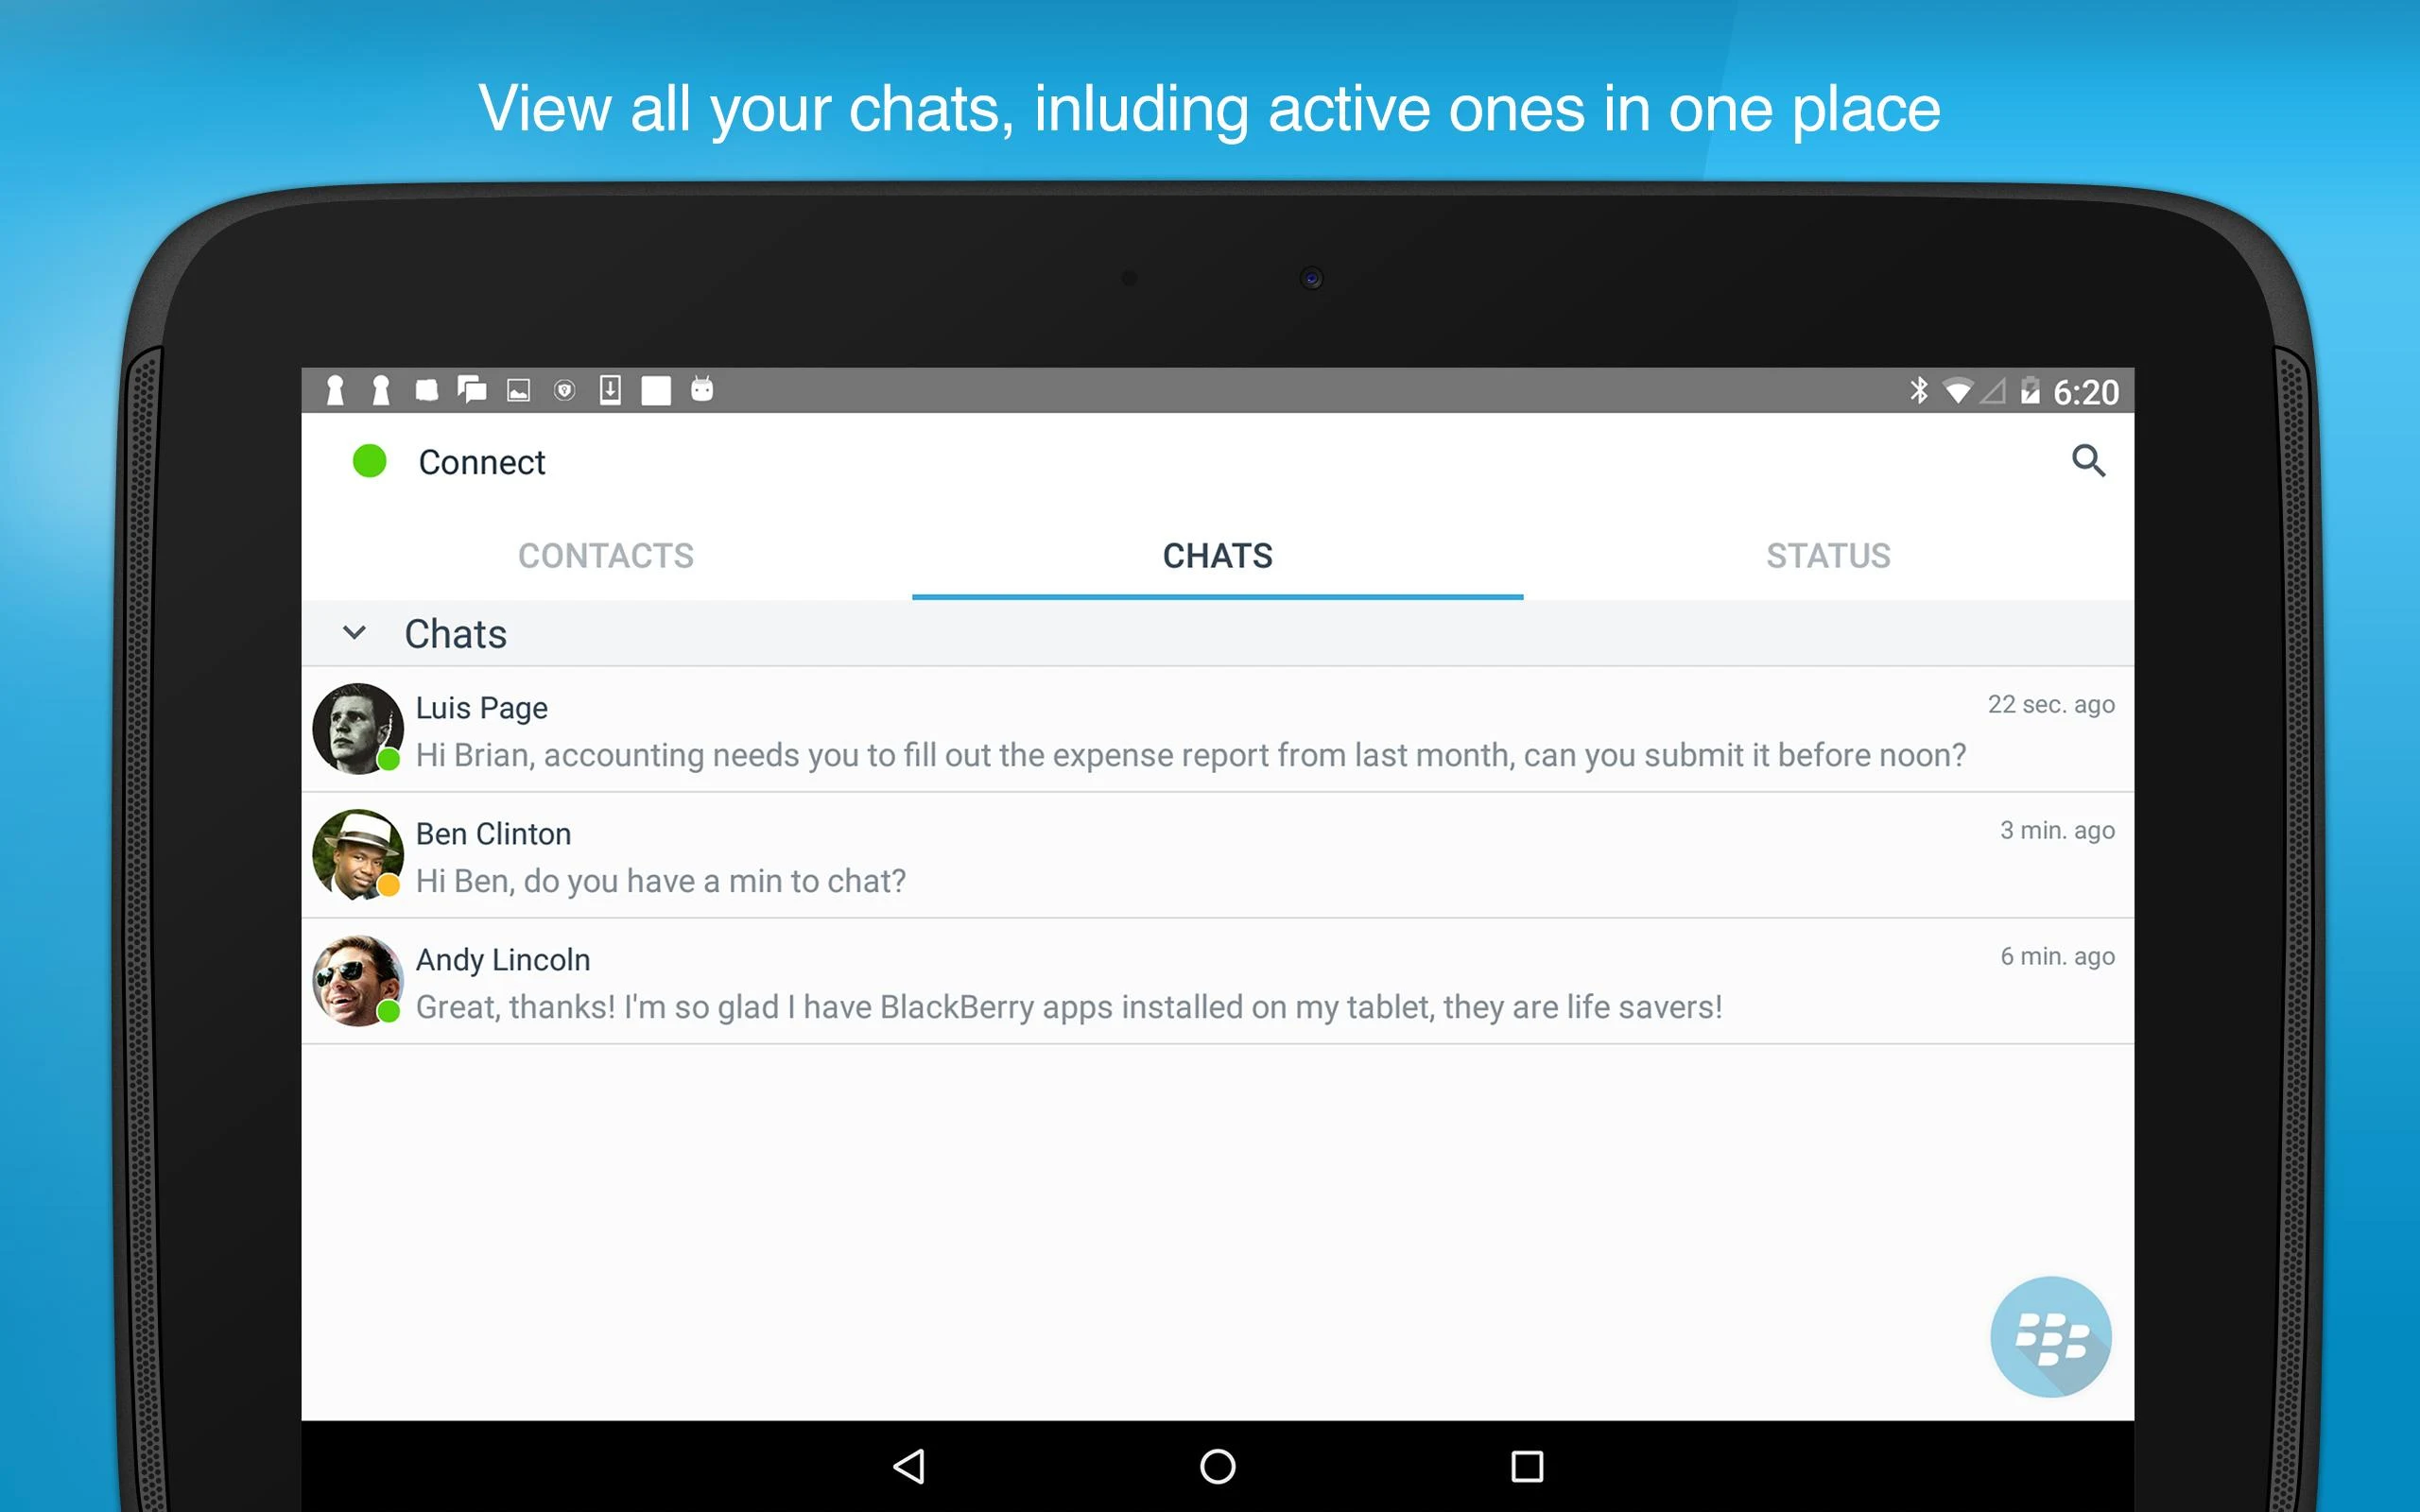Tap the Bluetooth status bar icon
Screen dimensions: 2420x1512
[1918, 390]
